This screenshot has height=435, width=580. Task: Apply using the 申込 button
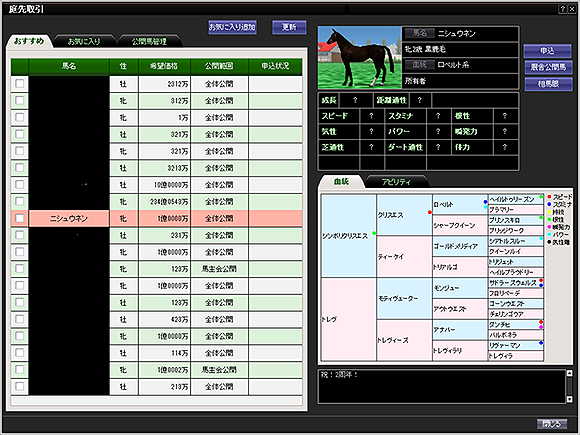pos(547,51)
